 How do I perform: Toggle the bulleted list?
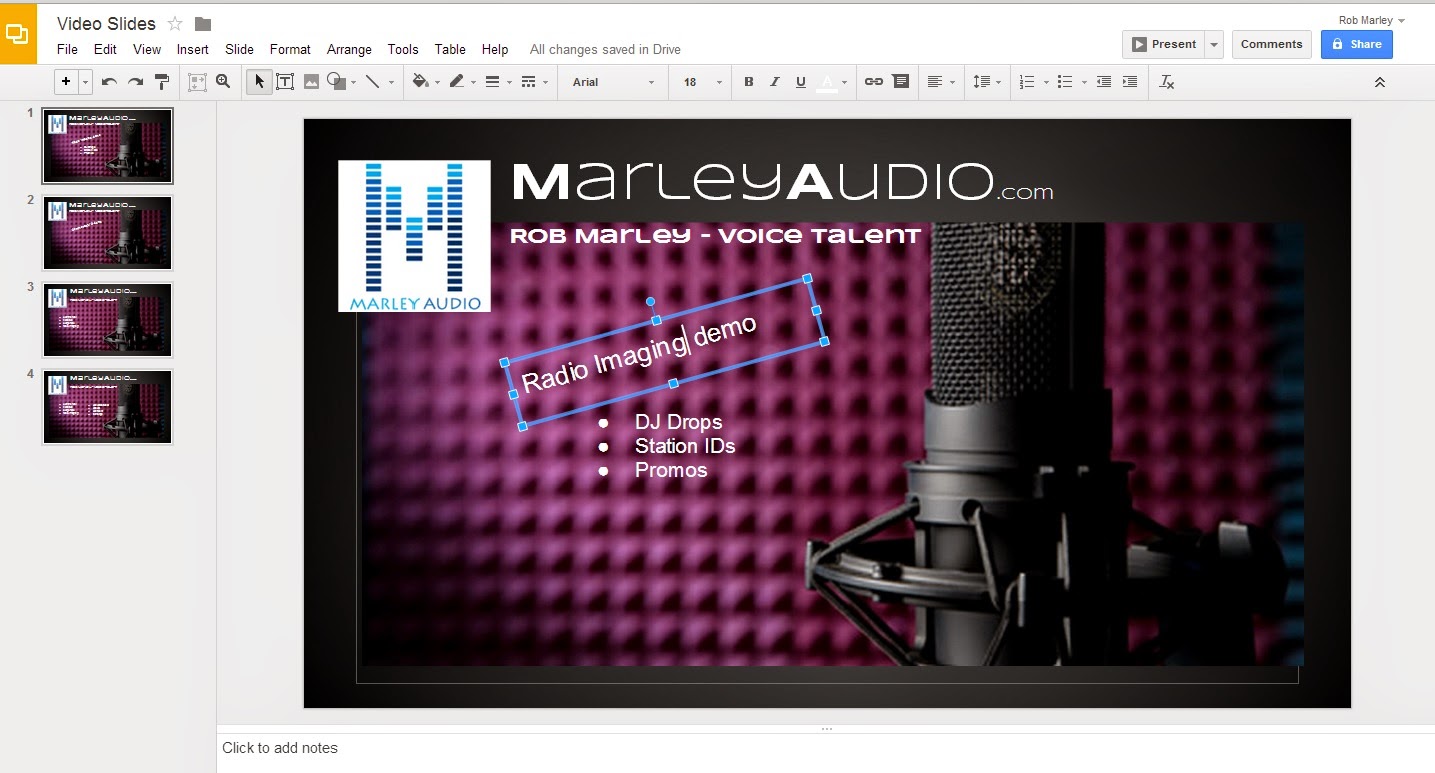click(x=1066, y=82)
